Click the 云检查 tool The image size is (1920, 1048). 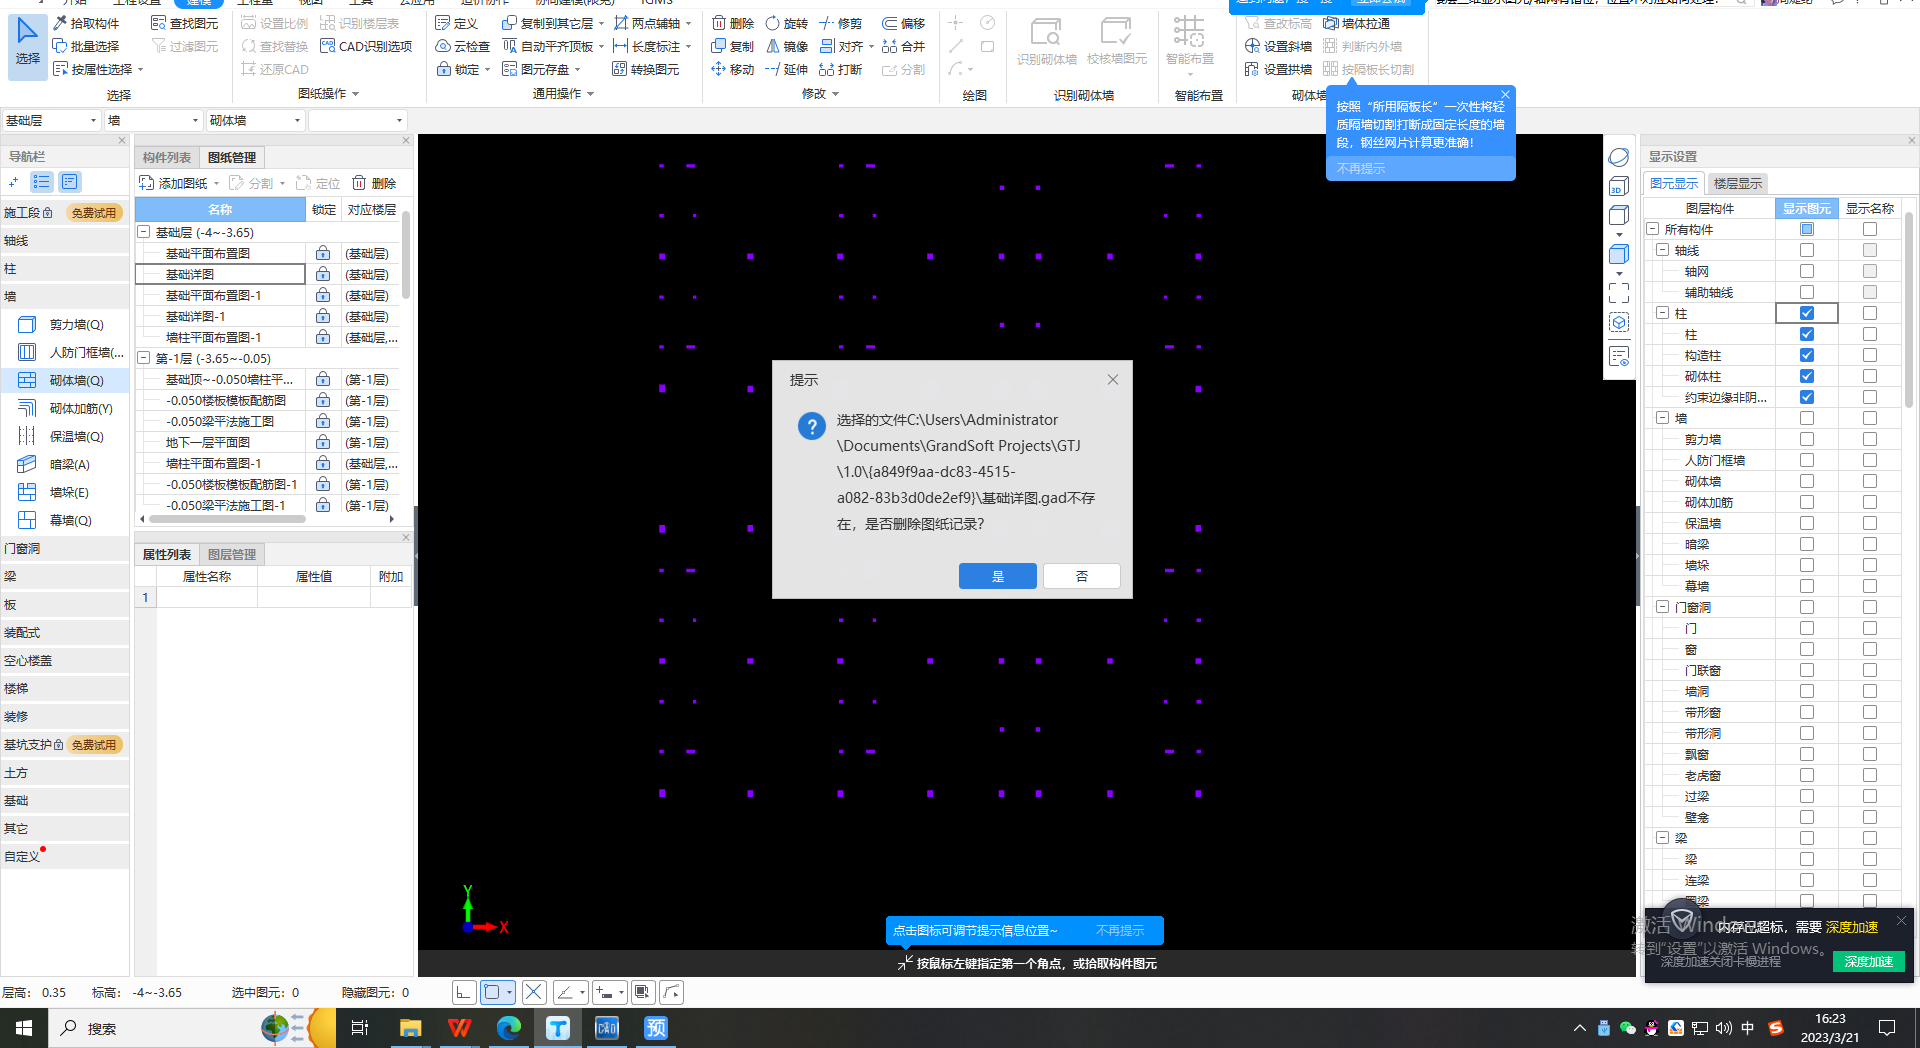point(463,46)
